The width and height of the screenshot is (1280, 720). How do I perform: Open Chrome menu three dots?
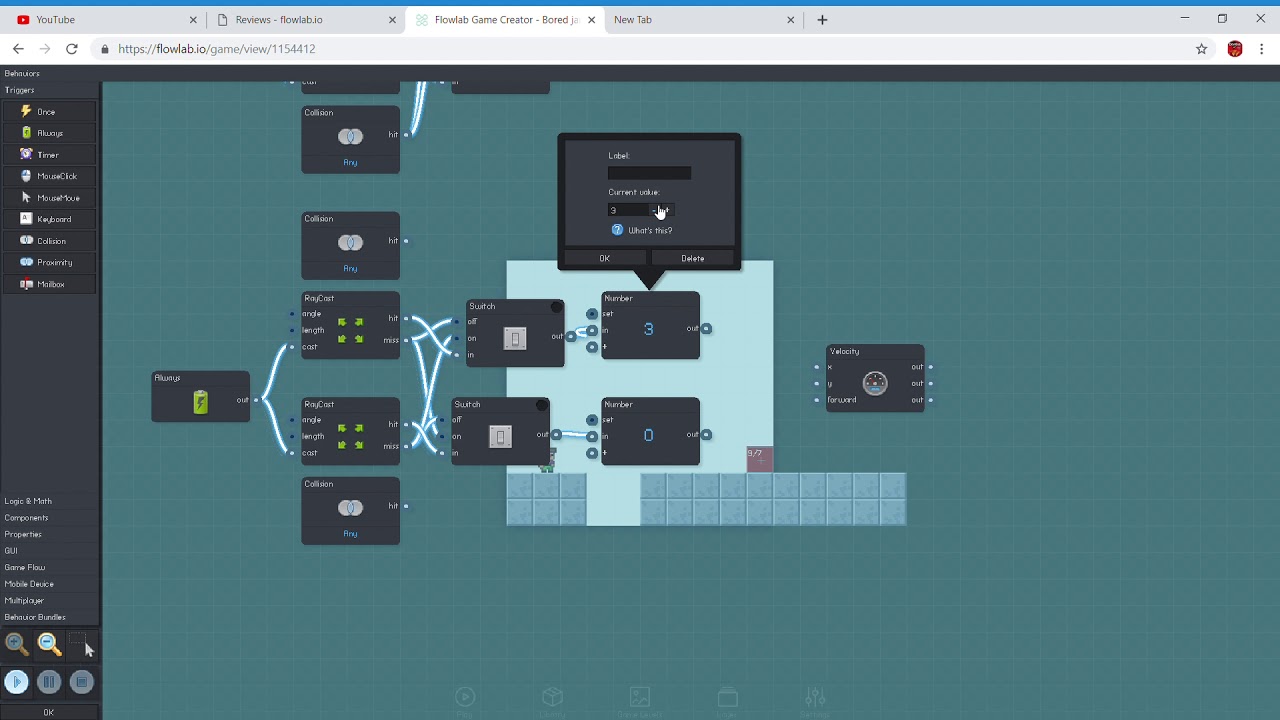tap(1262, 49)
